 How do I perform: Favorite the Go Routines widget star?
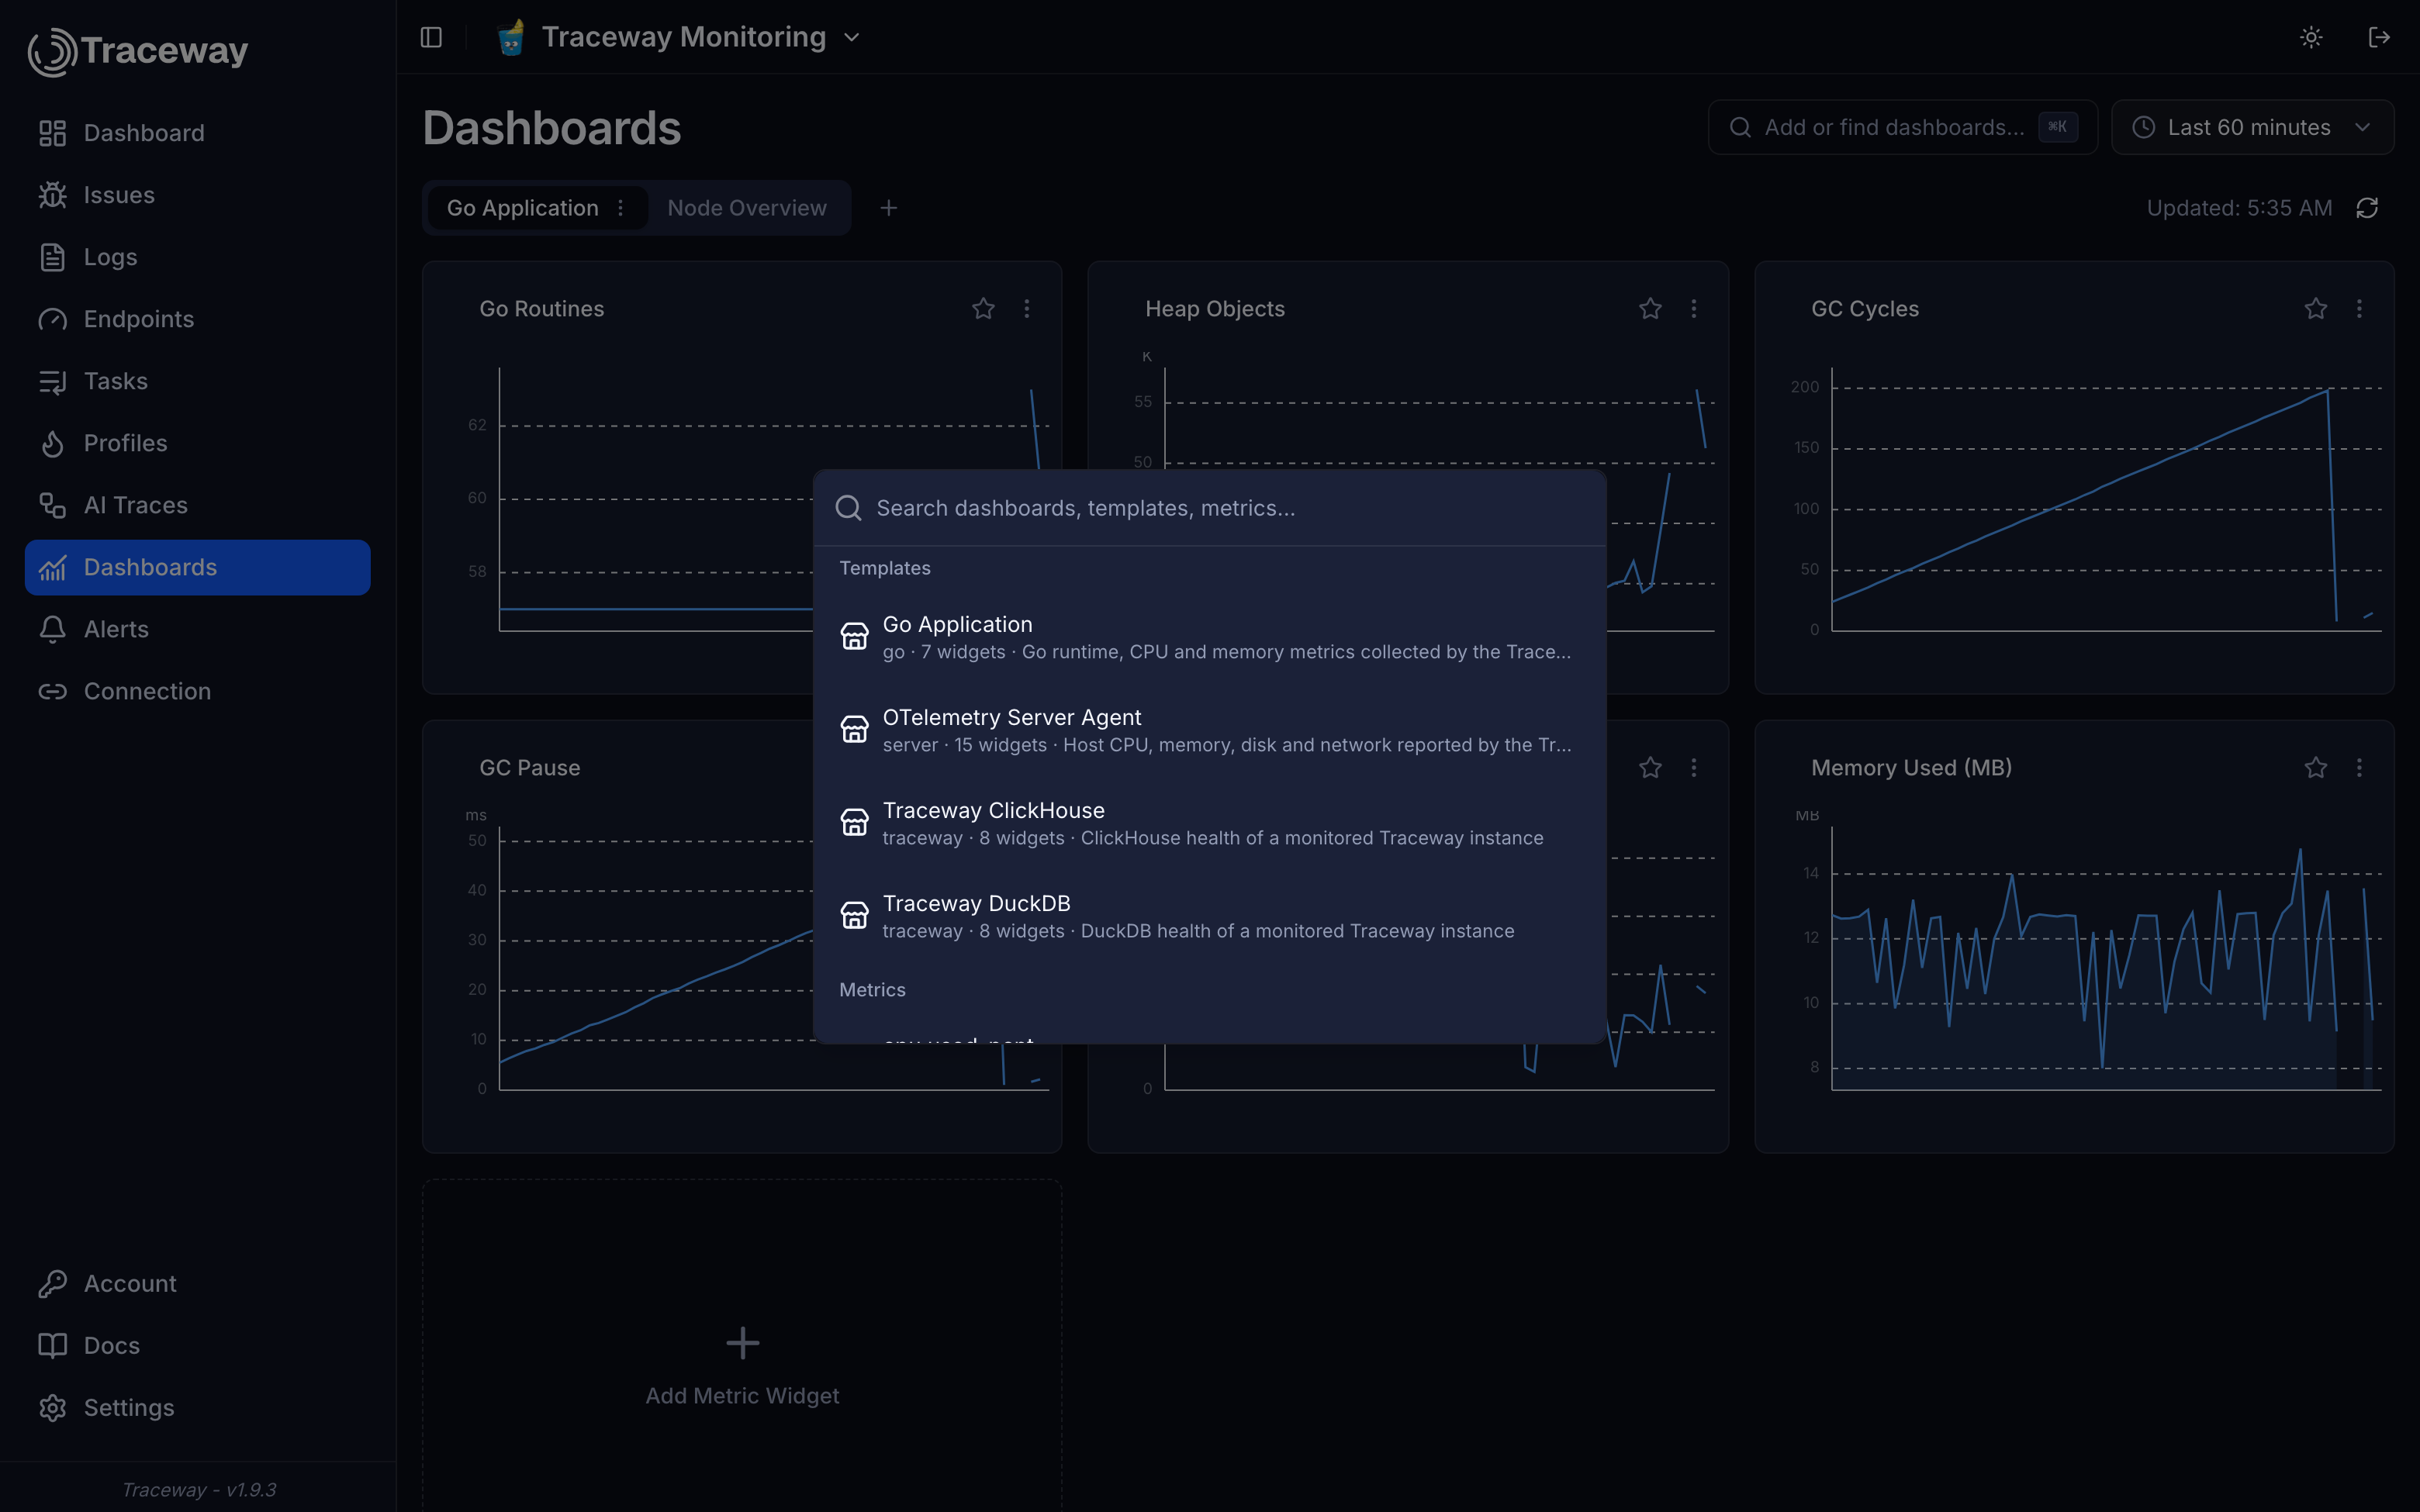(983, 309)
